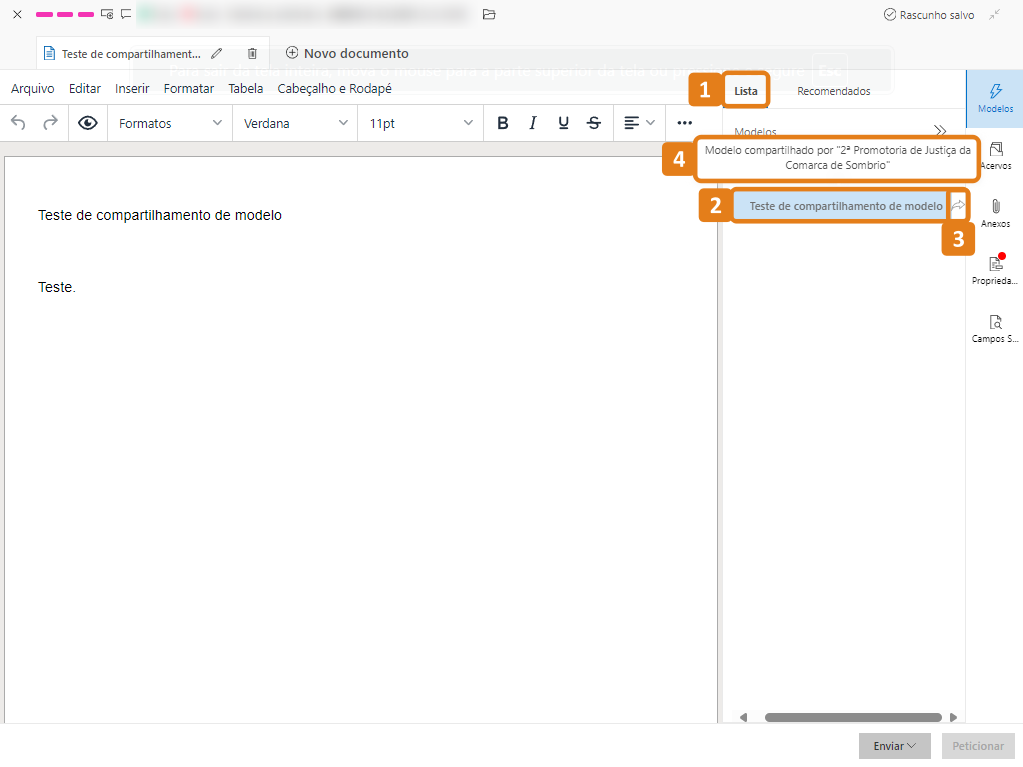Delete the document using the trash icon
The width and height of the screenshot is (1023, 767).
click(x=251, y=53)
